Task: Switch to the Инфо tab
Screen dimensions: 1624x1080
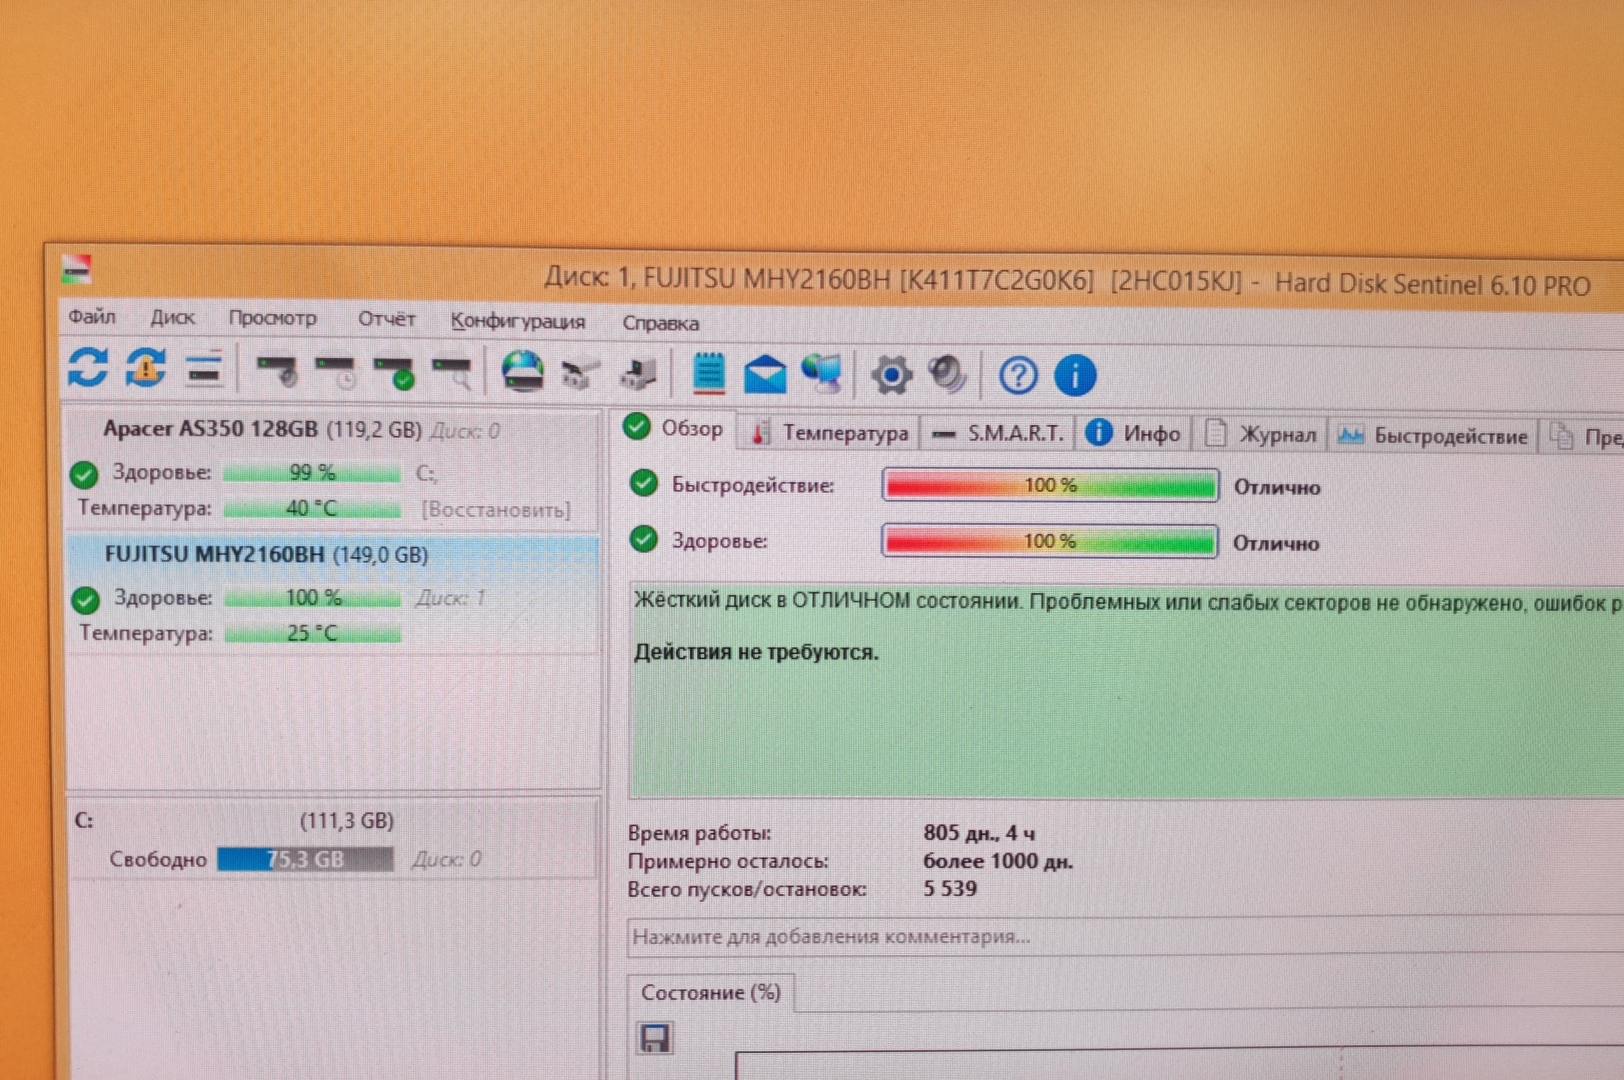Action: pos(1134,433)
